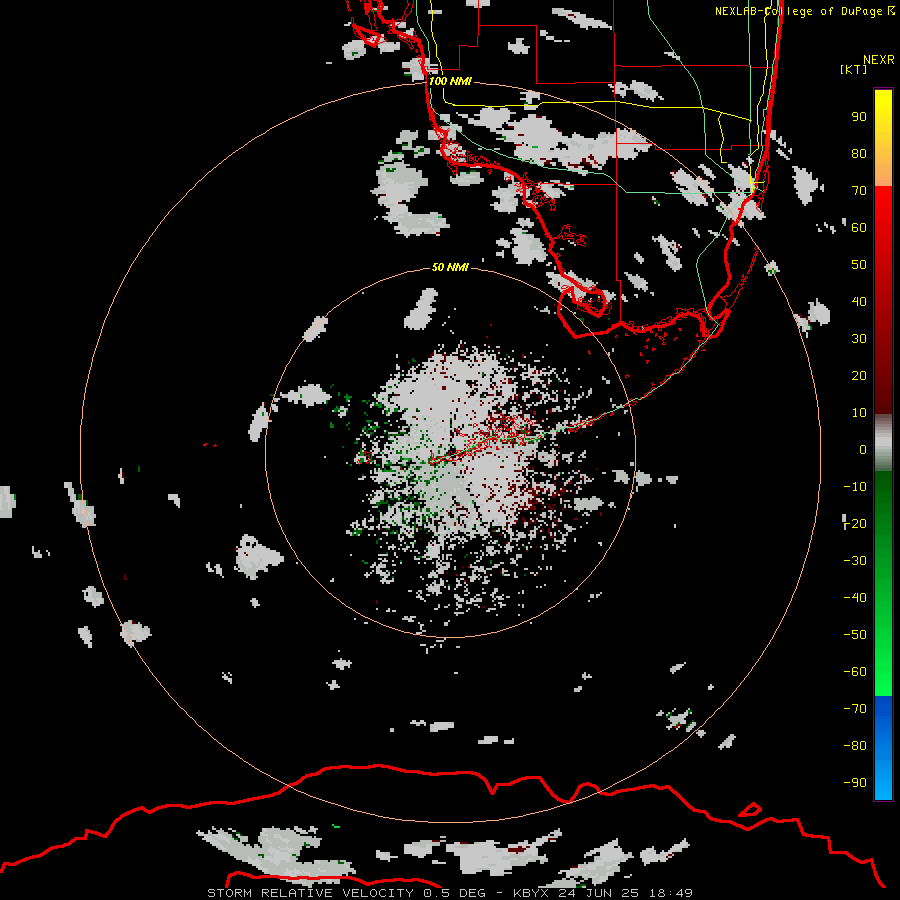The width and height of the screenshot is (900, 900).
Task: Click the -40 scale value
Action: [x=855, y=598]
